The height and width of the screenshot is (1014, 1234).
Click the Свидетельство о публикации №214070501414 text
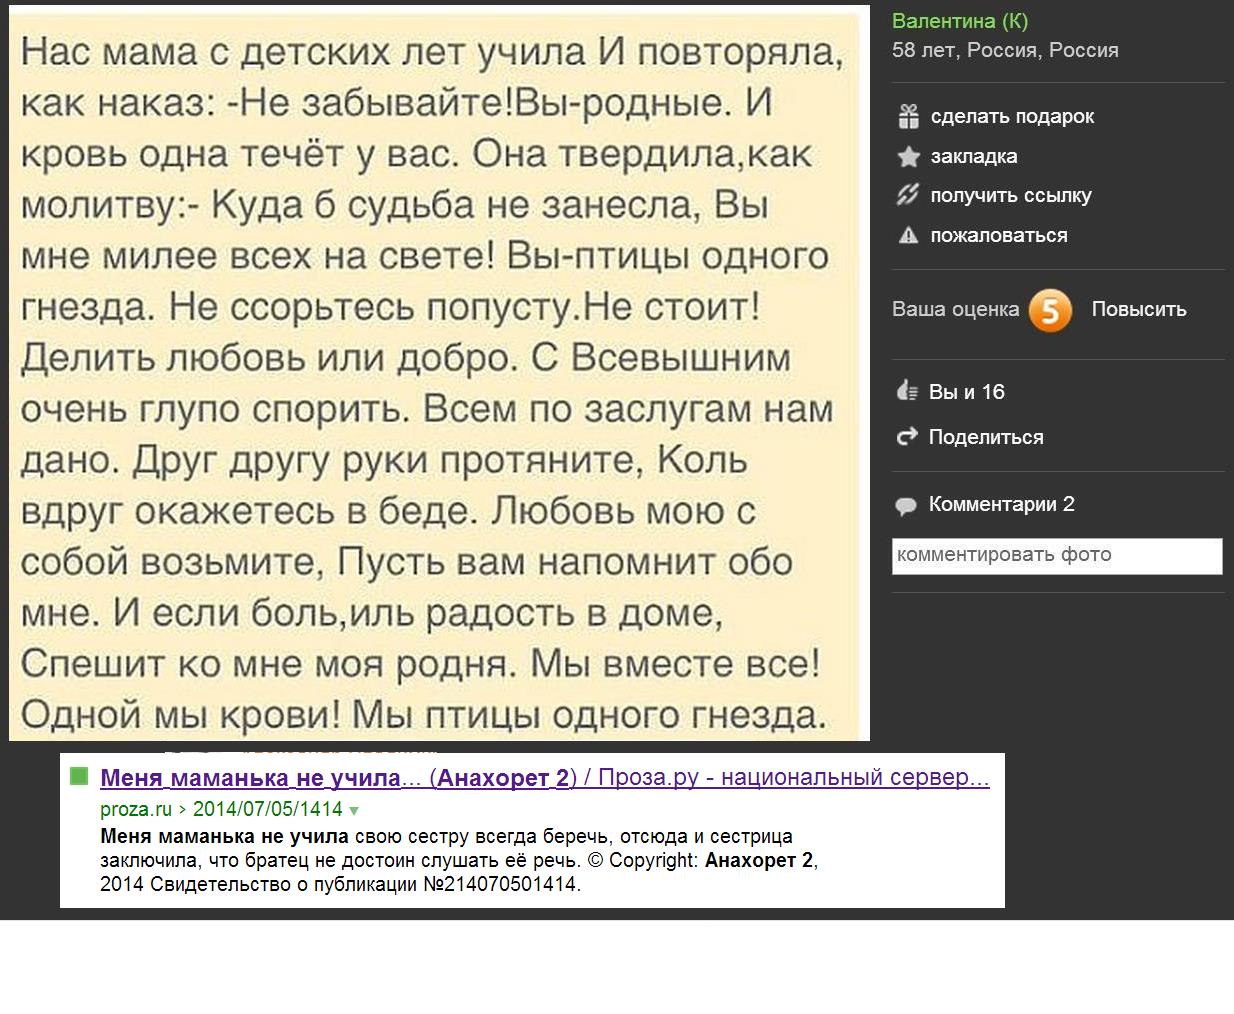point(365,884)
